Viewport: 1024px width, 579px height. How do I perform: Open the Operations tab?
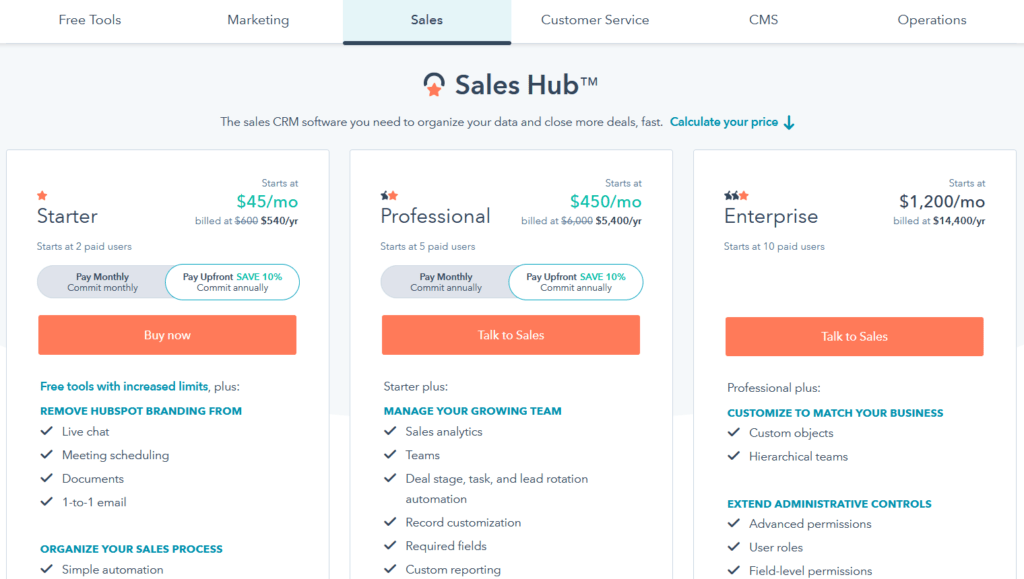pos(932,20)
